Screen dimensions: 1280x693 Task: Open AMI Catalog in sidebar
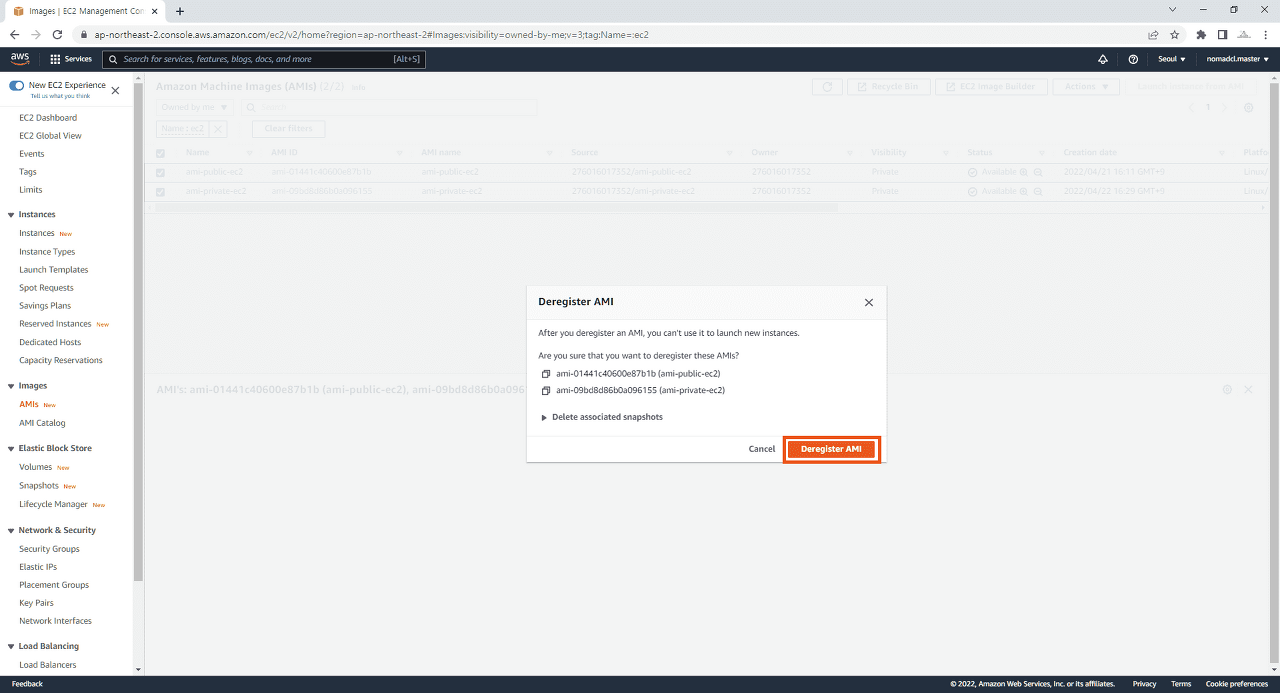coord(42,423)
